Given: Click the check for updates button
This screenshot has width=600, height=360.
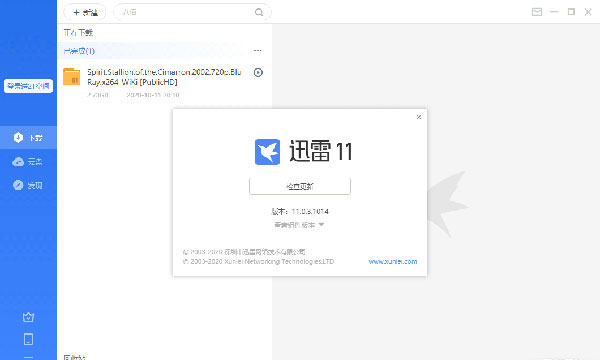Looking at the screenshot, I should pyautogui.click(x=300, y=186).
